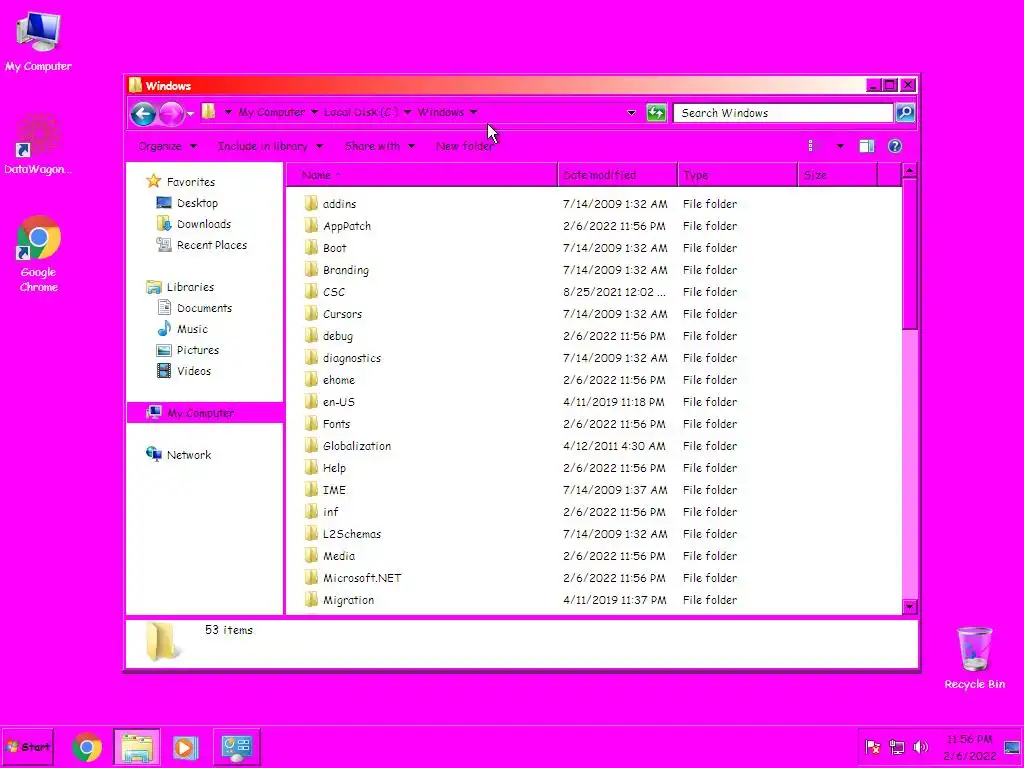Open the address bar history dropdown

click(x=631, y=113)
